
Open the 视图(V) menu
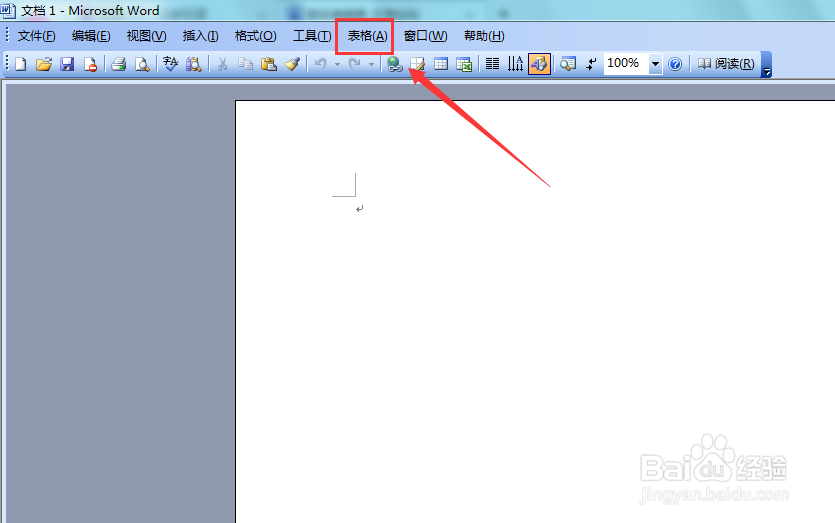tap(146, 36)
